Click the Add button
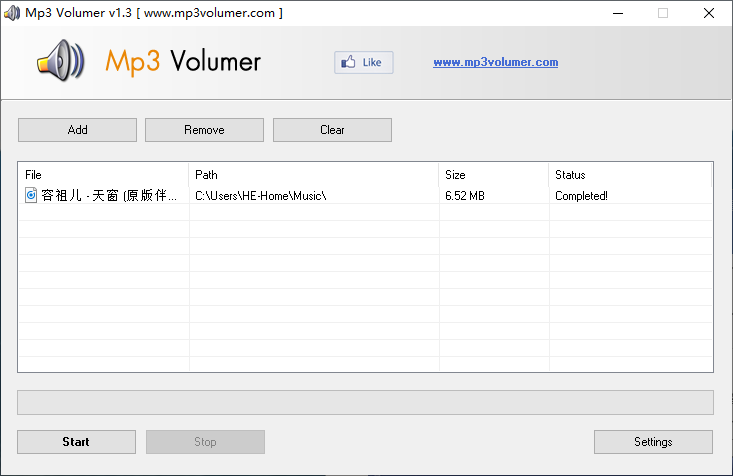This screenshot has width=733, height=476. (x=77, y=130)
